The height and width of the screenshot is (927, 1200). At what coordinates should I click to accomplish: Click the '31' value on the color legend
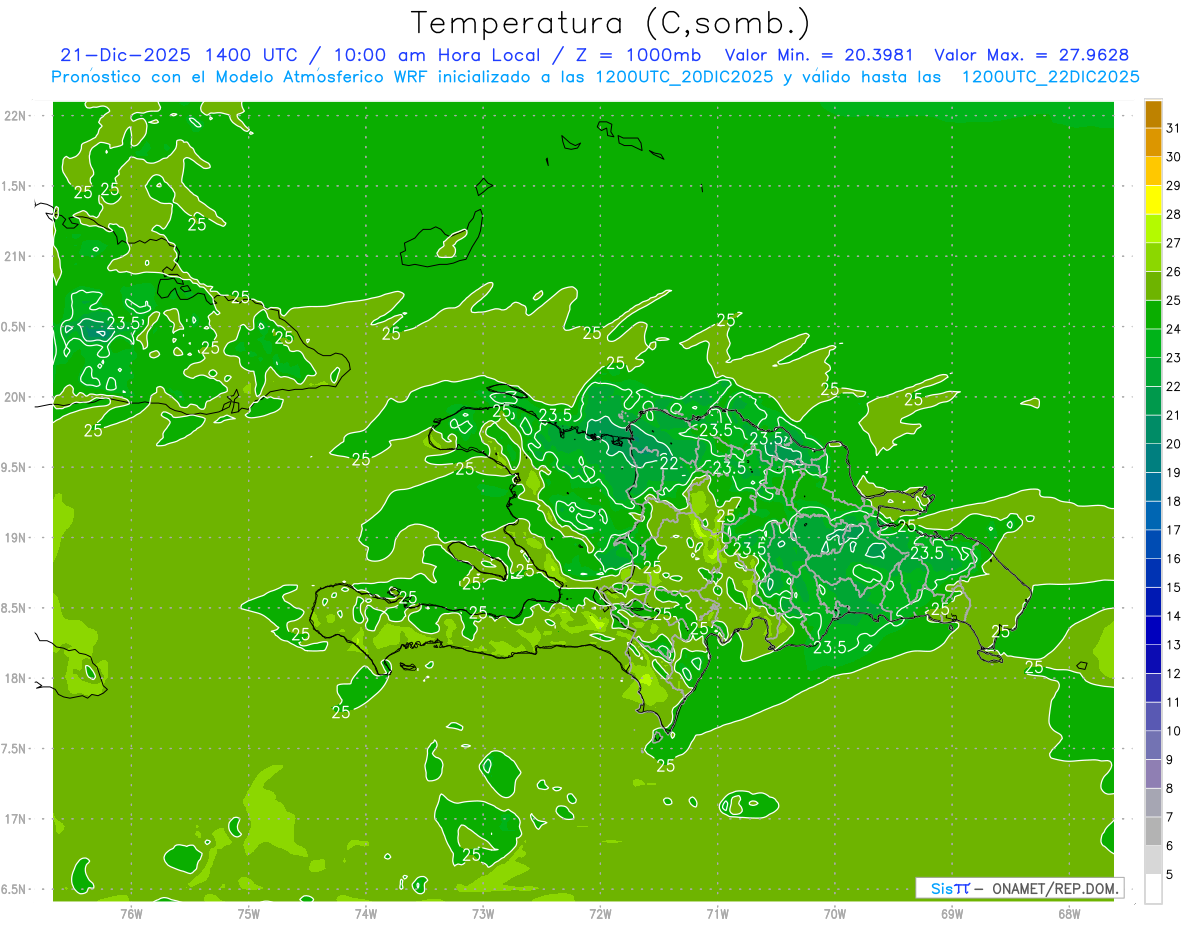click(1173, 128)
